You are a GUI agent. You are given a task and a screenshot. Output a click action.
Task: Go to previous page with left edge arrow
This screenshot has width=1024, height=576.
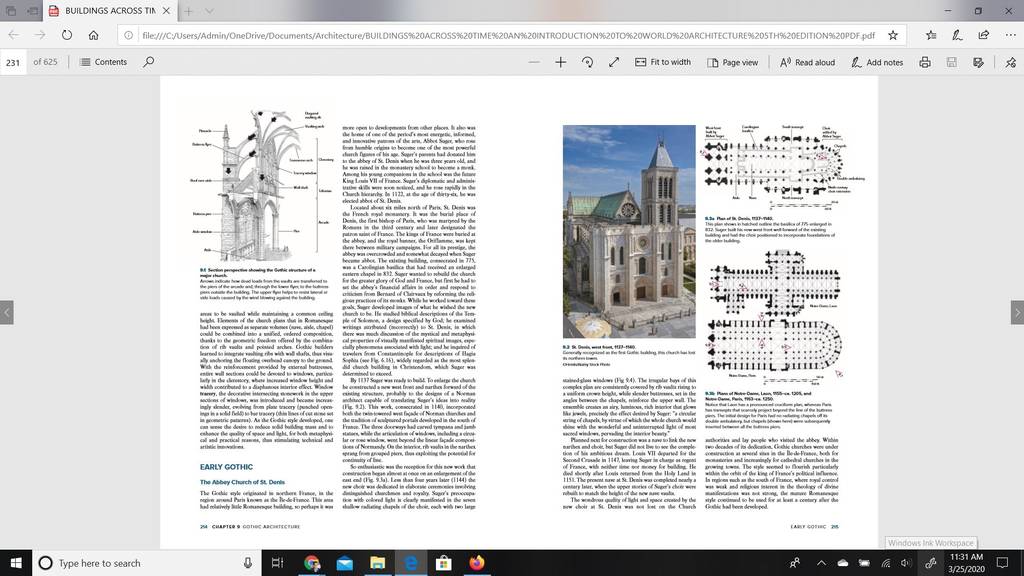coord(7,312)
